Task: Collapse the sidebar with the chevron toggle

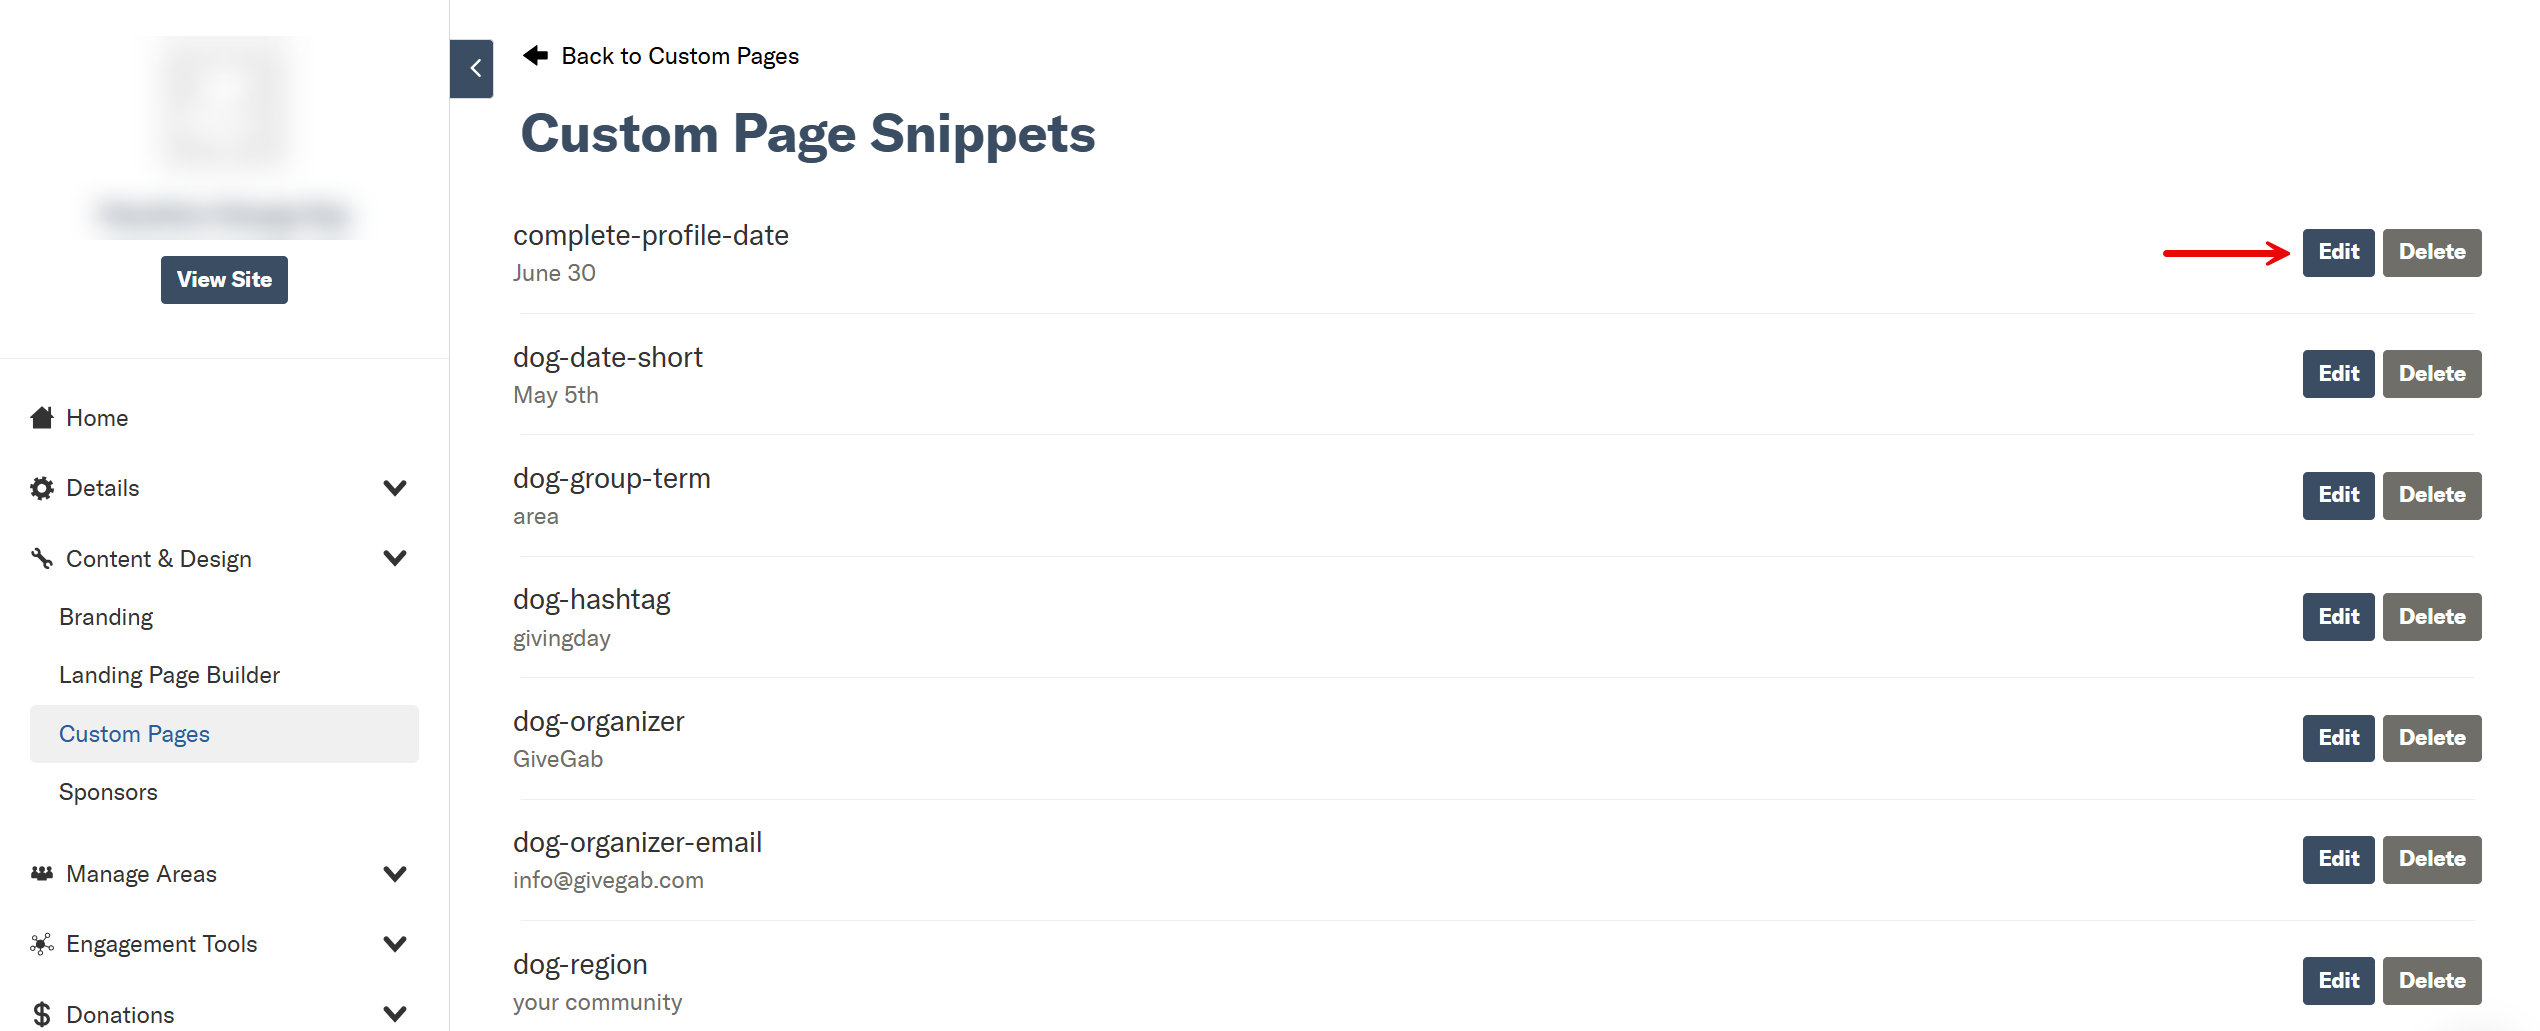Action: click(471, 69)
